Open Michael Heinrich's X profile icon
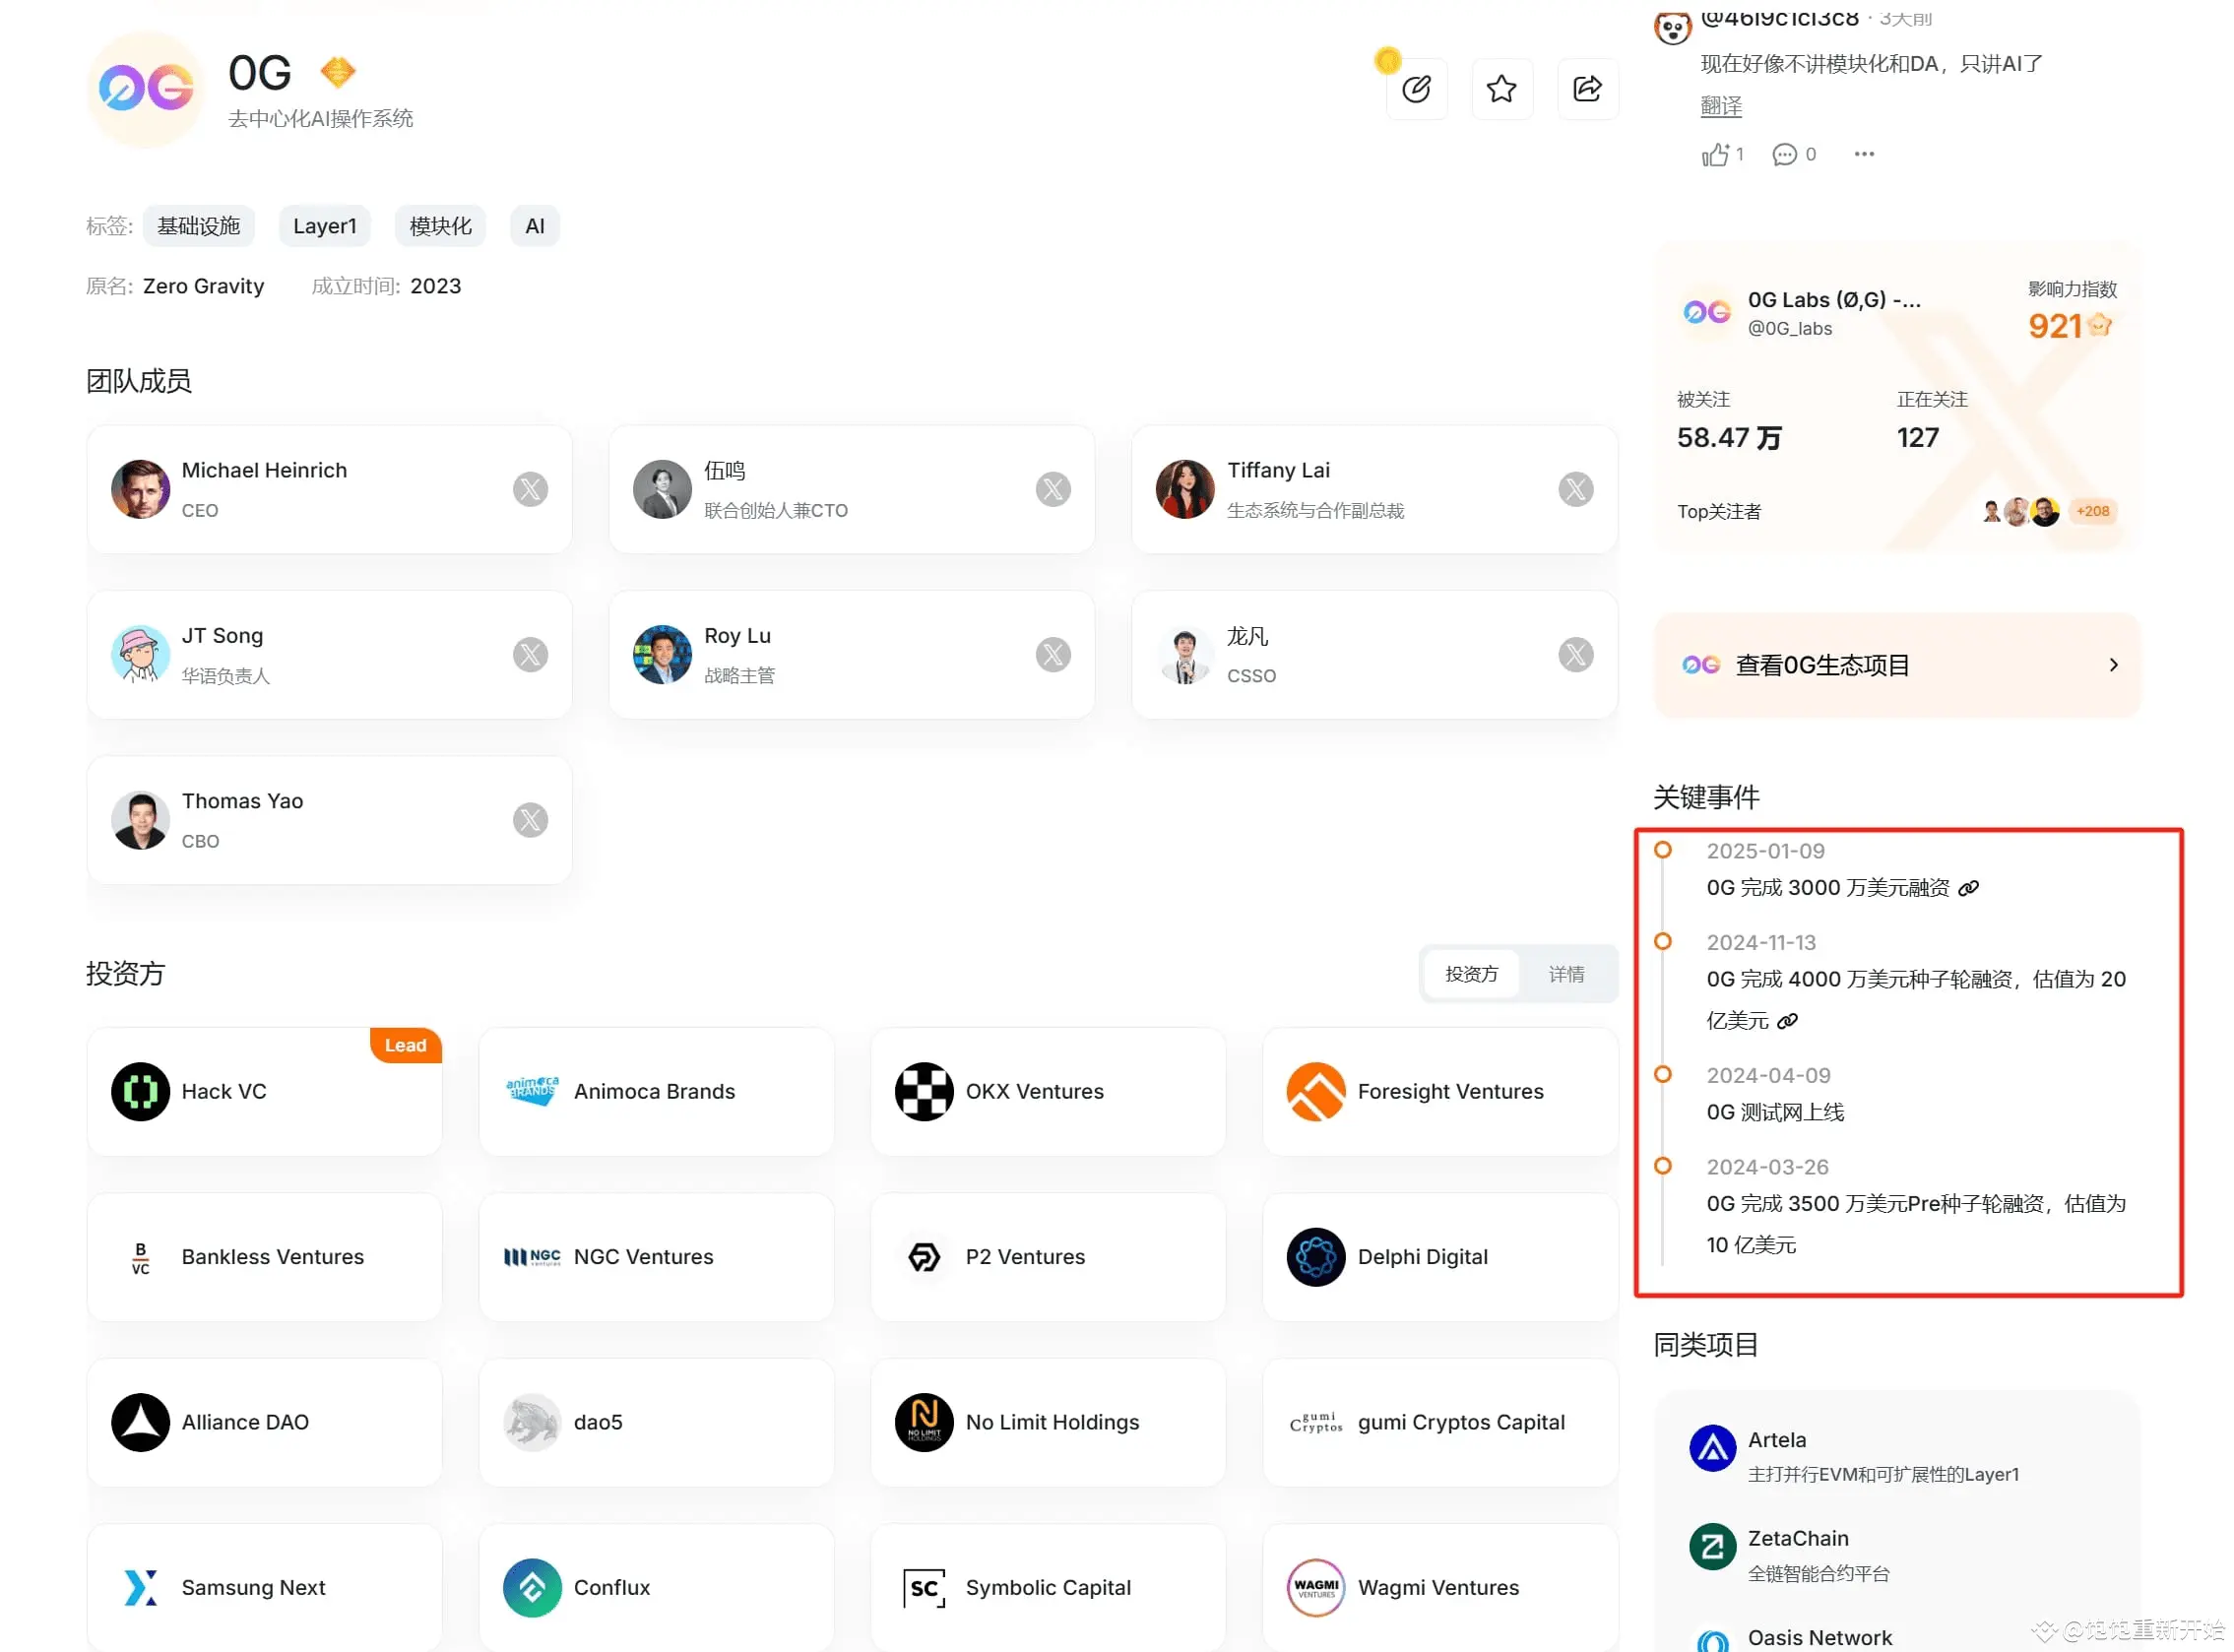 click(530, 489)
